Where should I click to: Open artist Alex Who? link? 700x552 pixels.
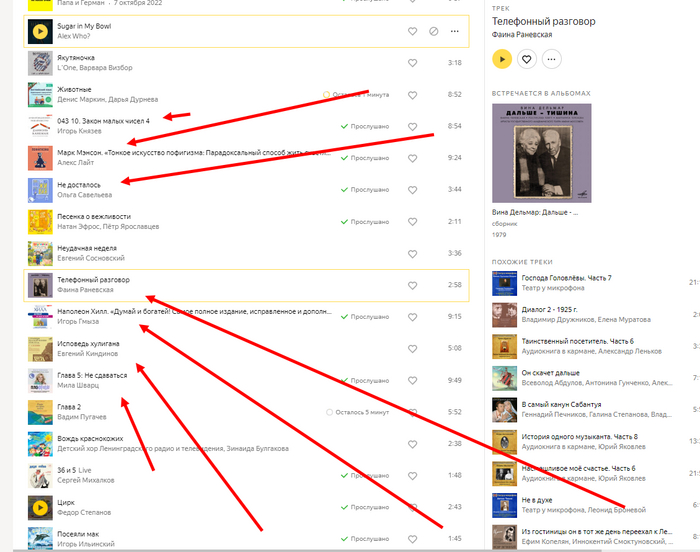(74, 36)
